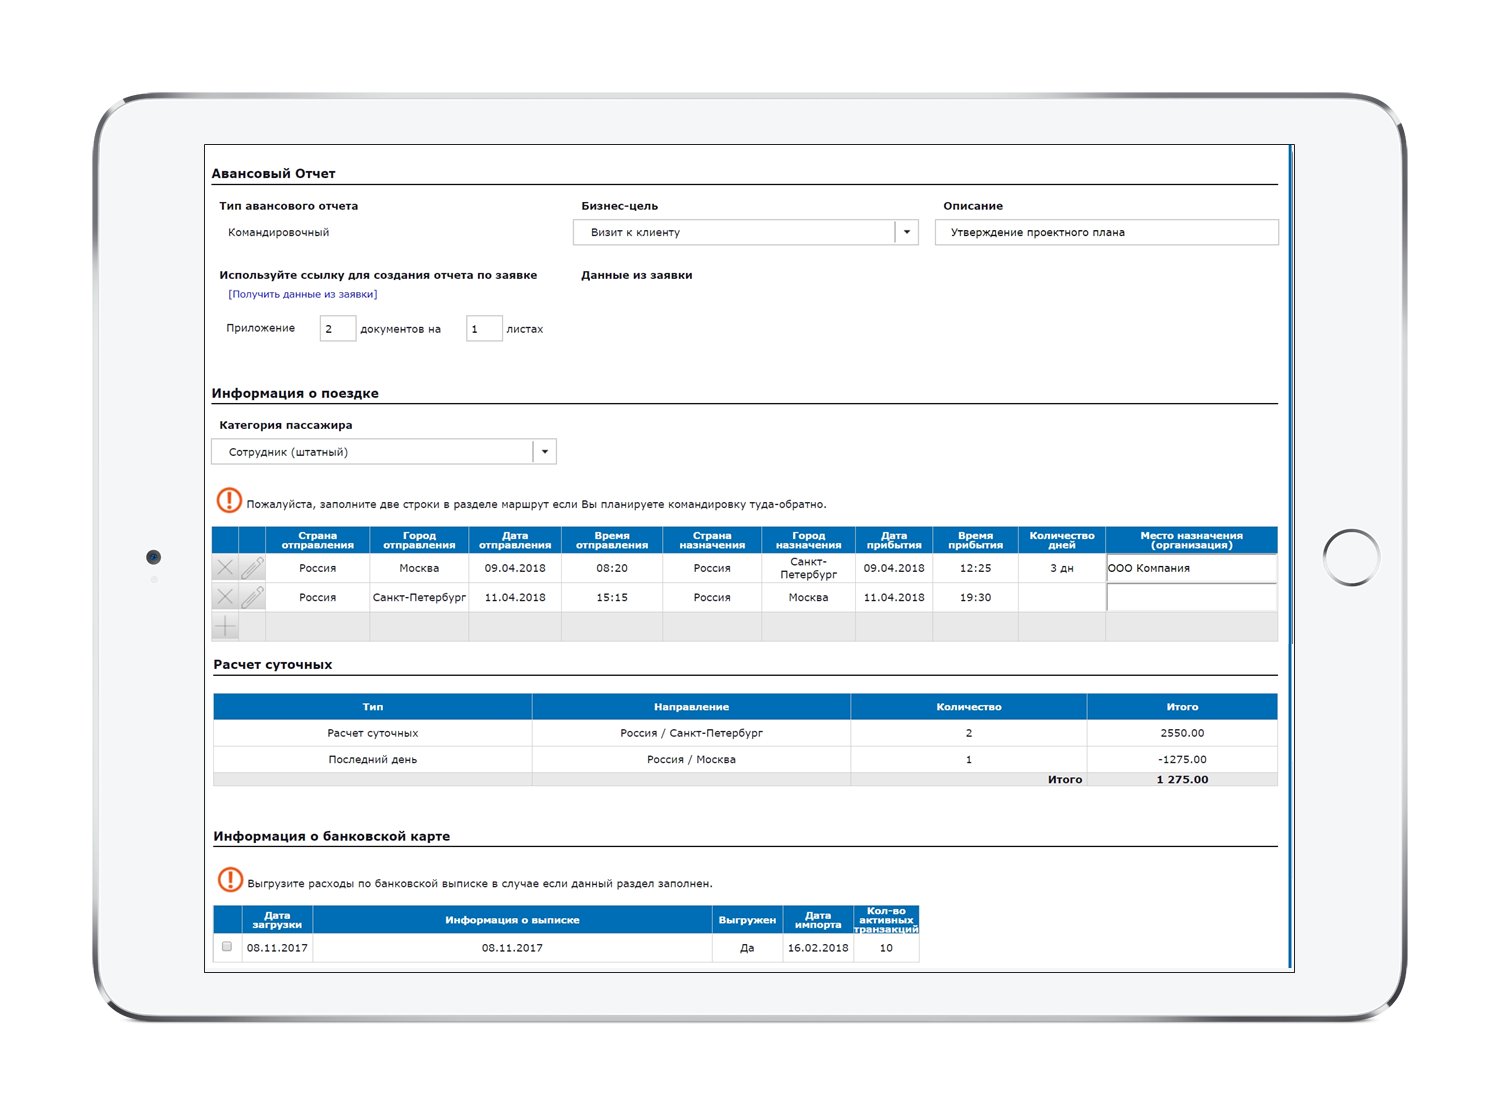Viewport: 1500px width, 1114px height.
Task: Add a new route row with plus icon
Action: (225, 627)
